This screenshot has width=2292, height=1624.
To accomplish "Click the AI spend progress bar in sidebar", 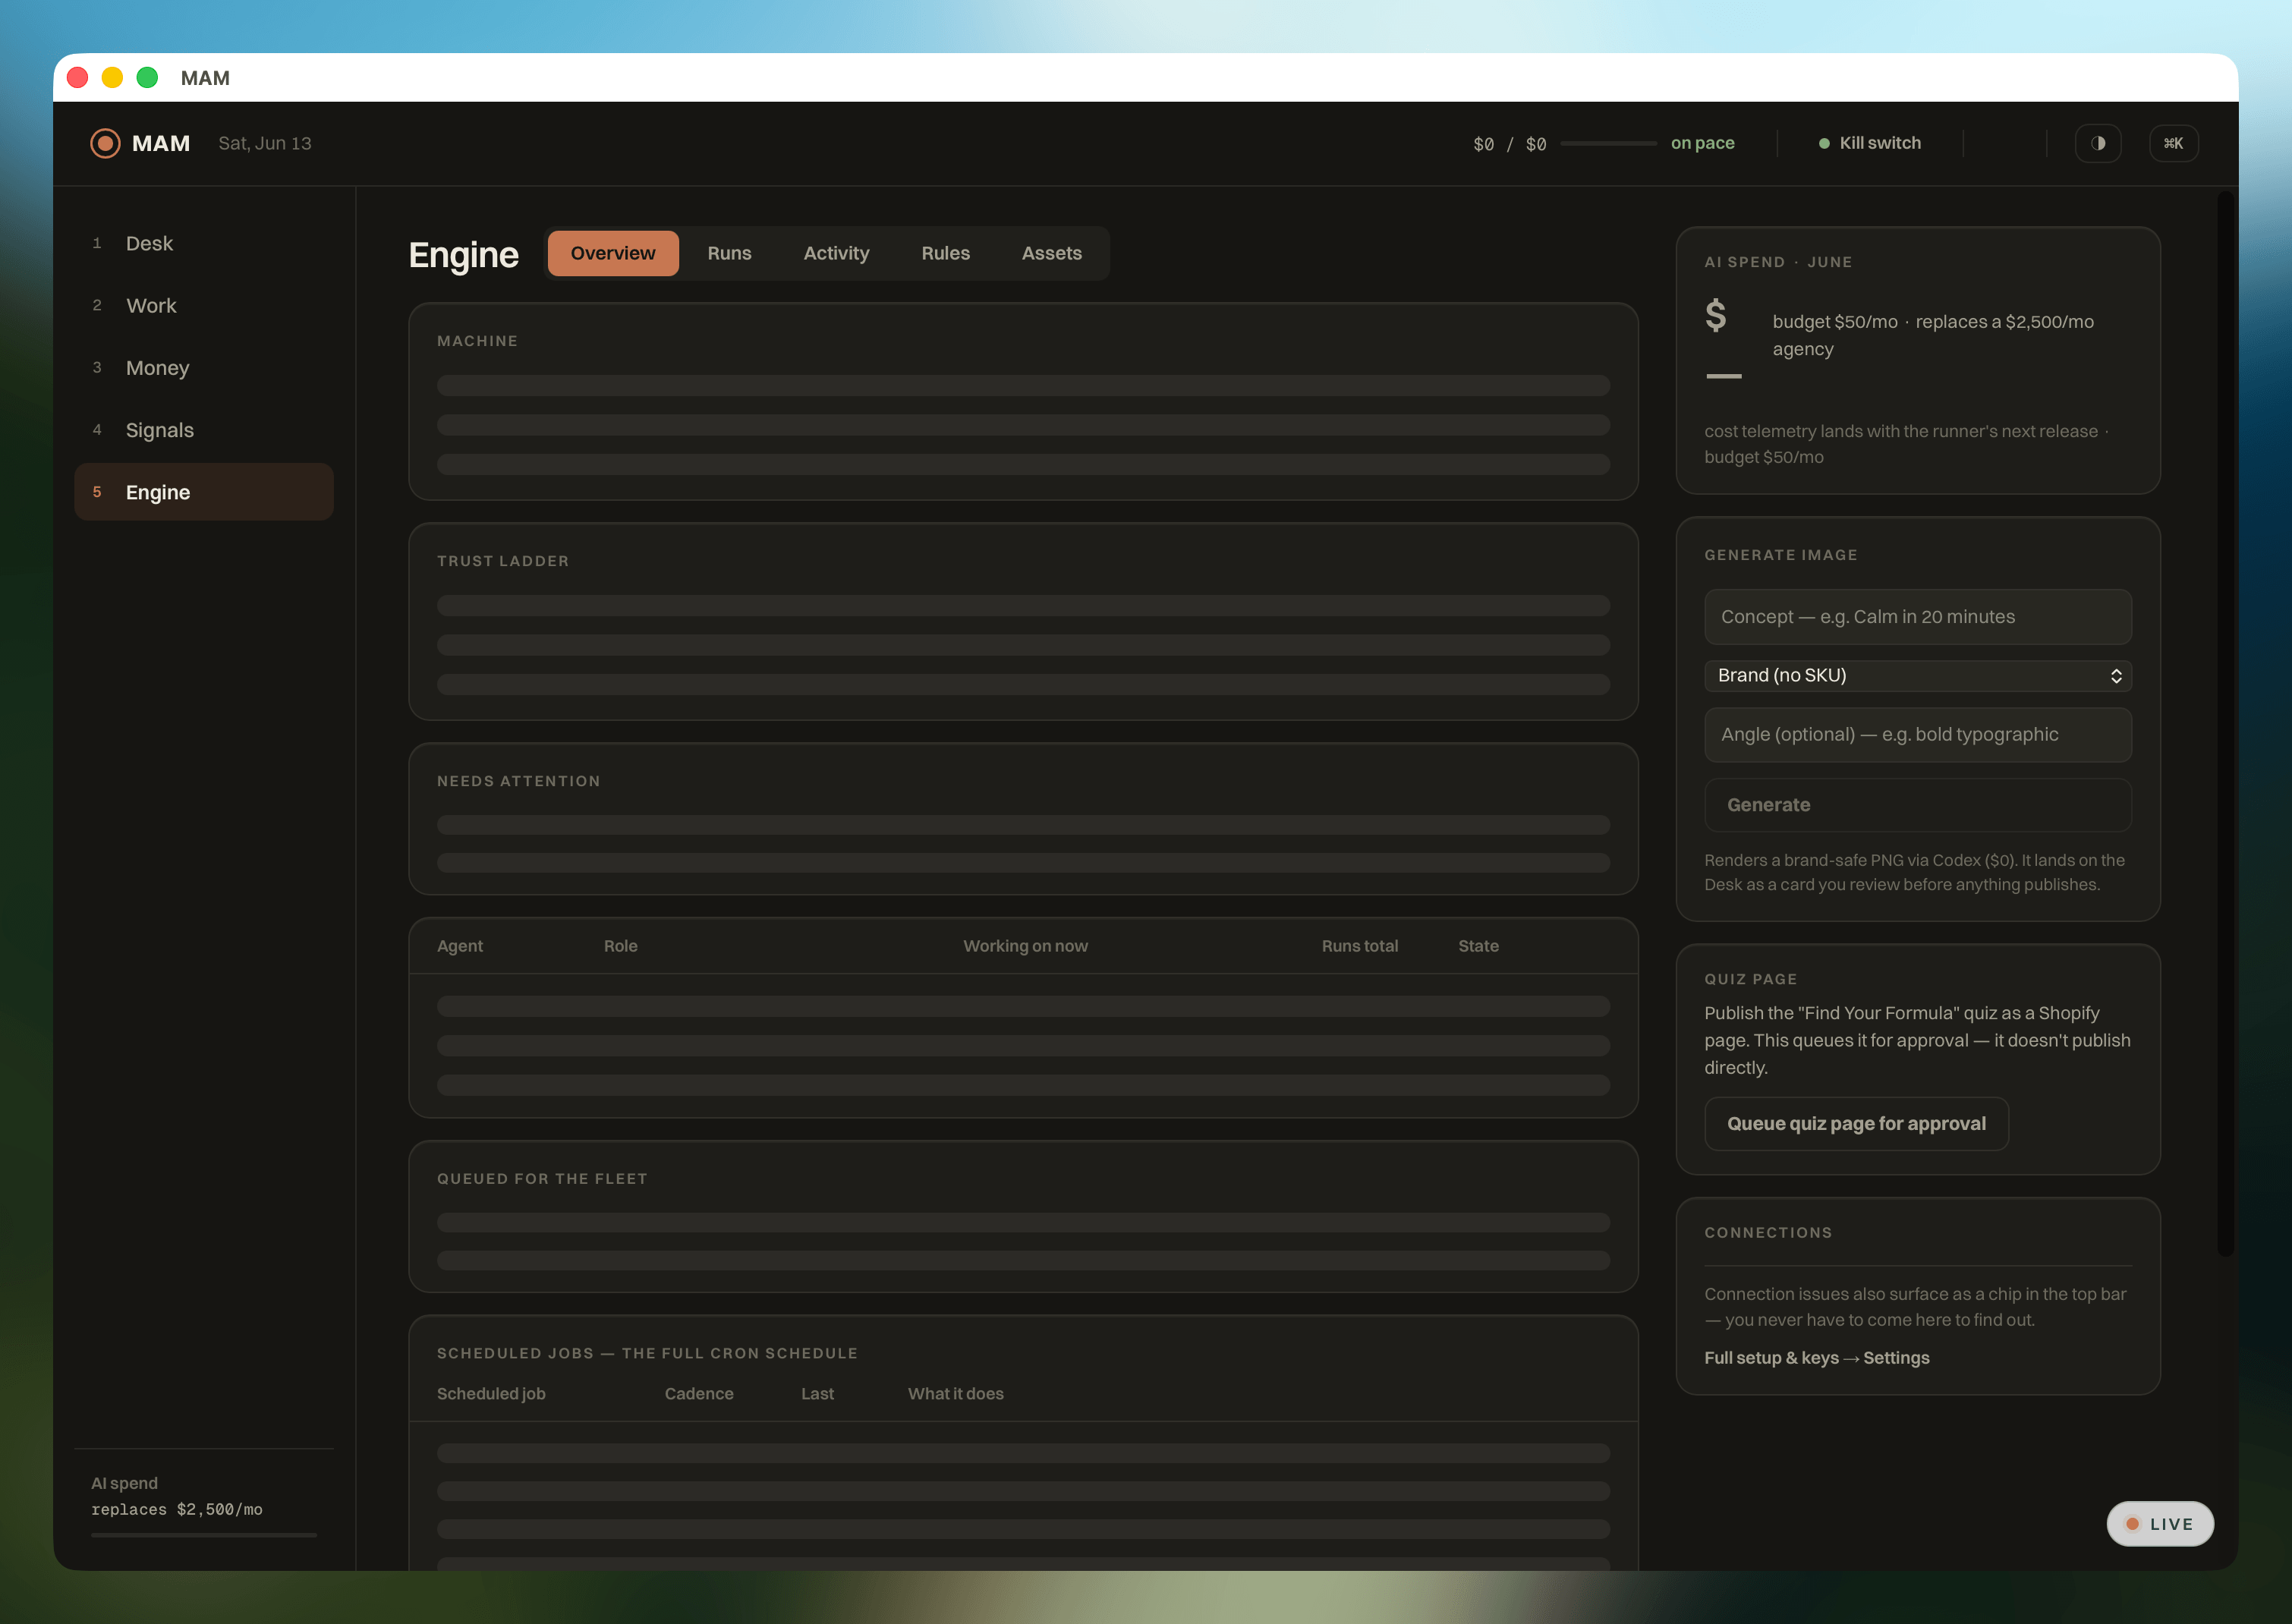I will coord(204,1534).
